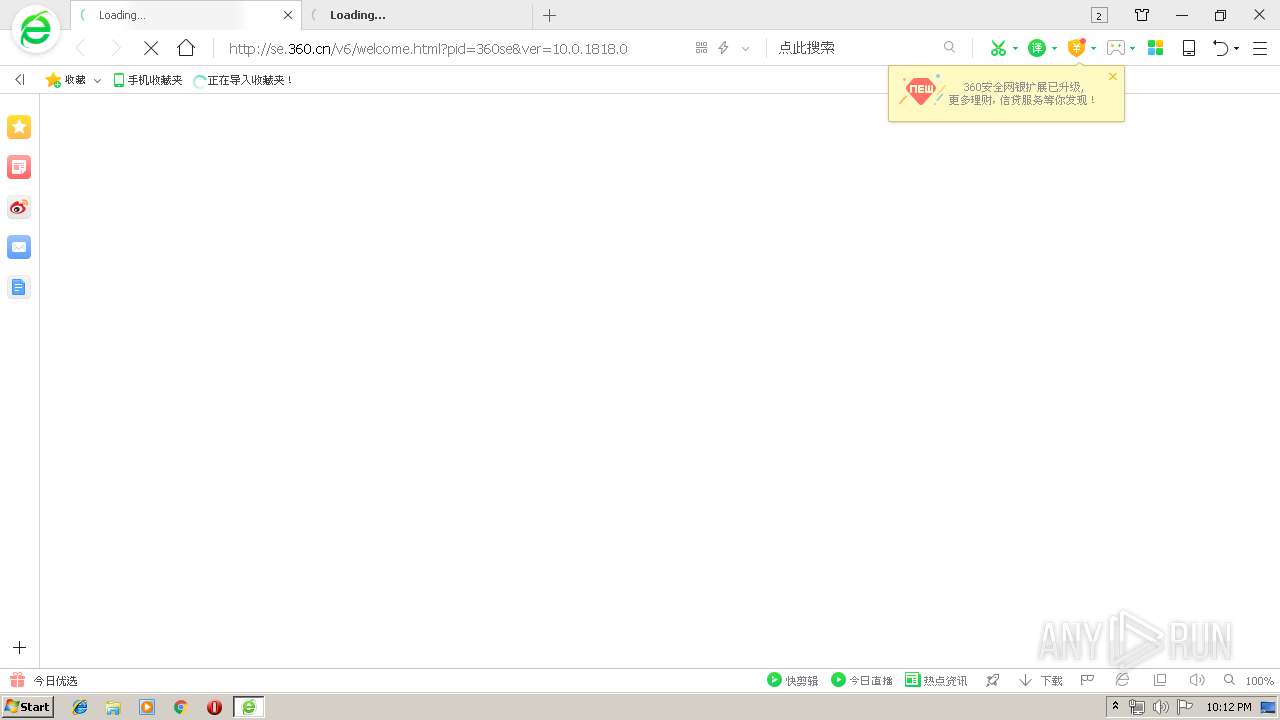Expand the address bar history dropdown
The width and height of the screenshot is (1280, 720).
(x=745, y=48)
